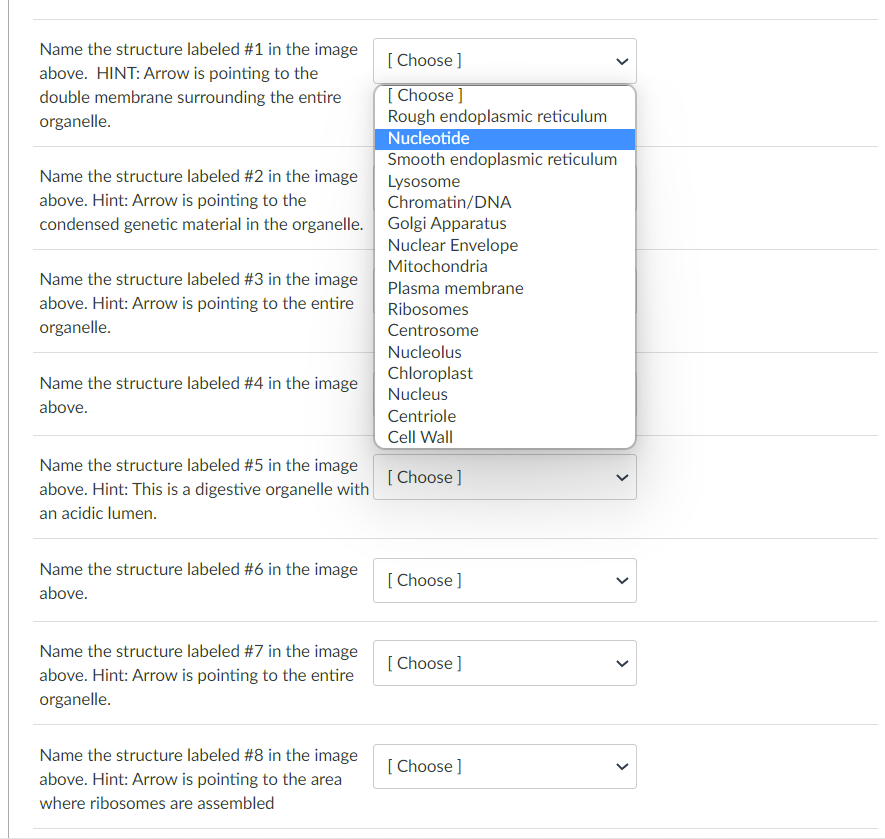This screenshot has width=885, height=839.
Task: Click the question #4 prompt text
Action: pyautogui.click(x=199, y=395)
